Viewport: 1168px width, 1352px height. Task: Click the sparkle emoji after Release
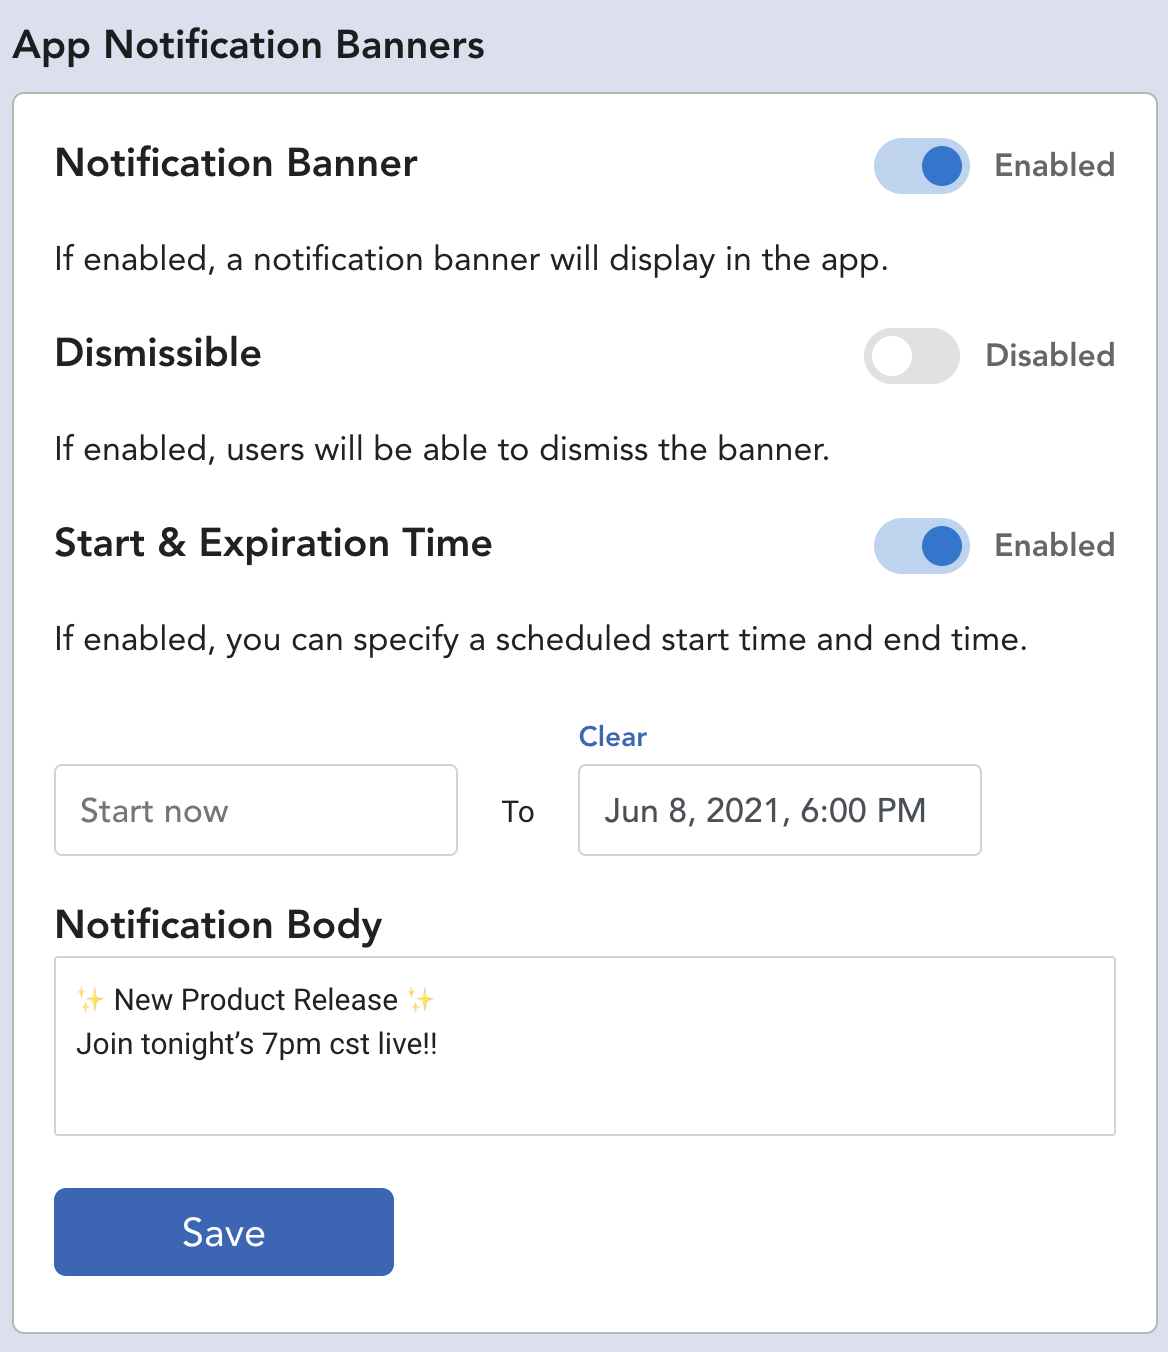pyautogui.click(x=421, y=999)
